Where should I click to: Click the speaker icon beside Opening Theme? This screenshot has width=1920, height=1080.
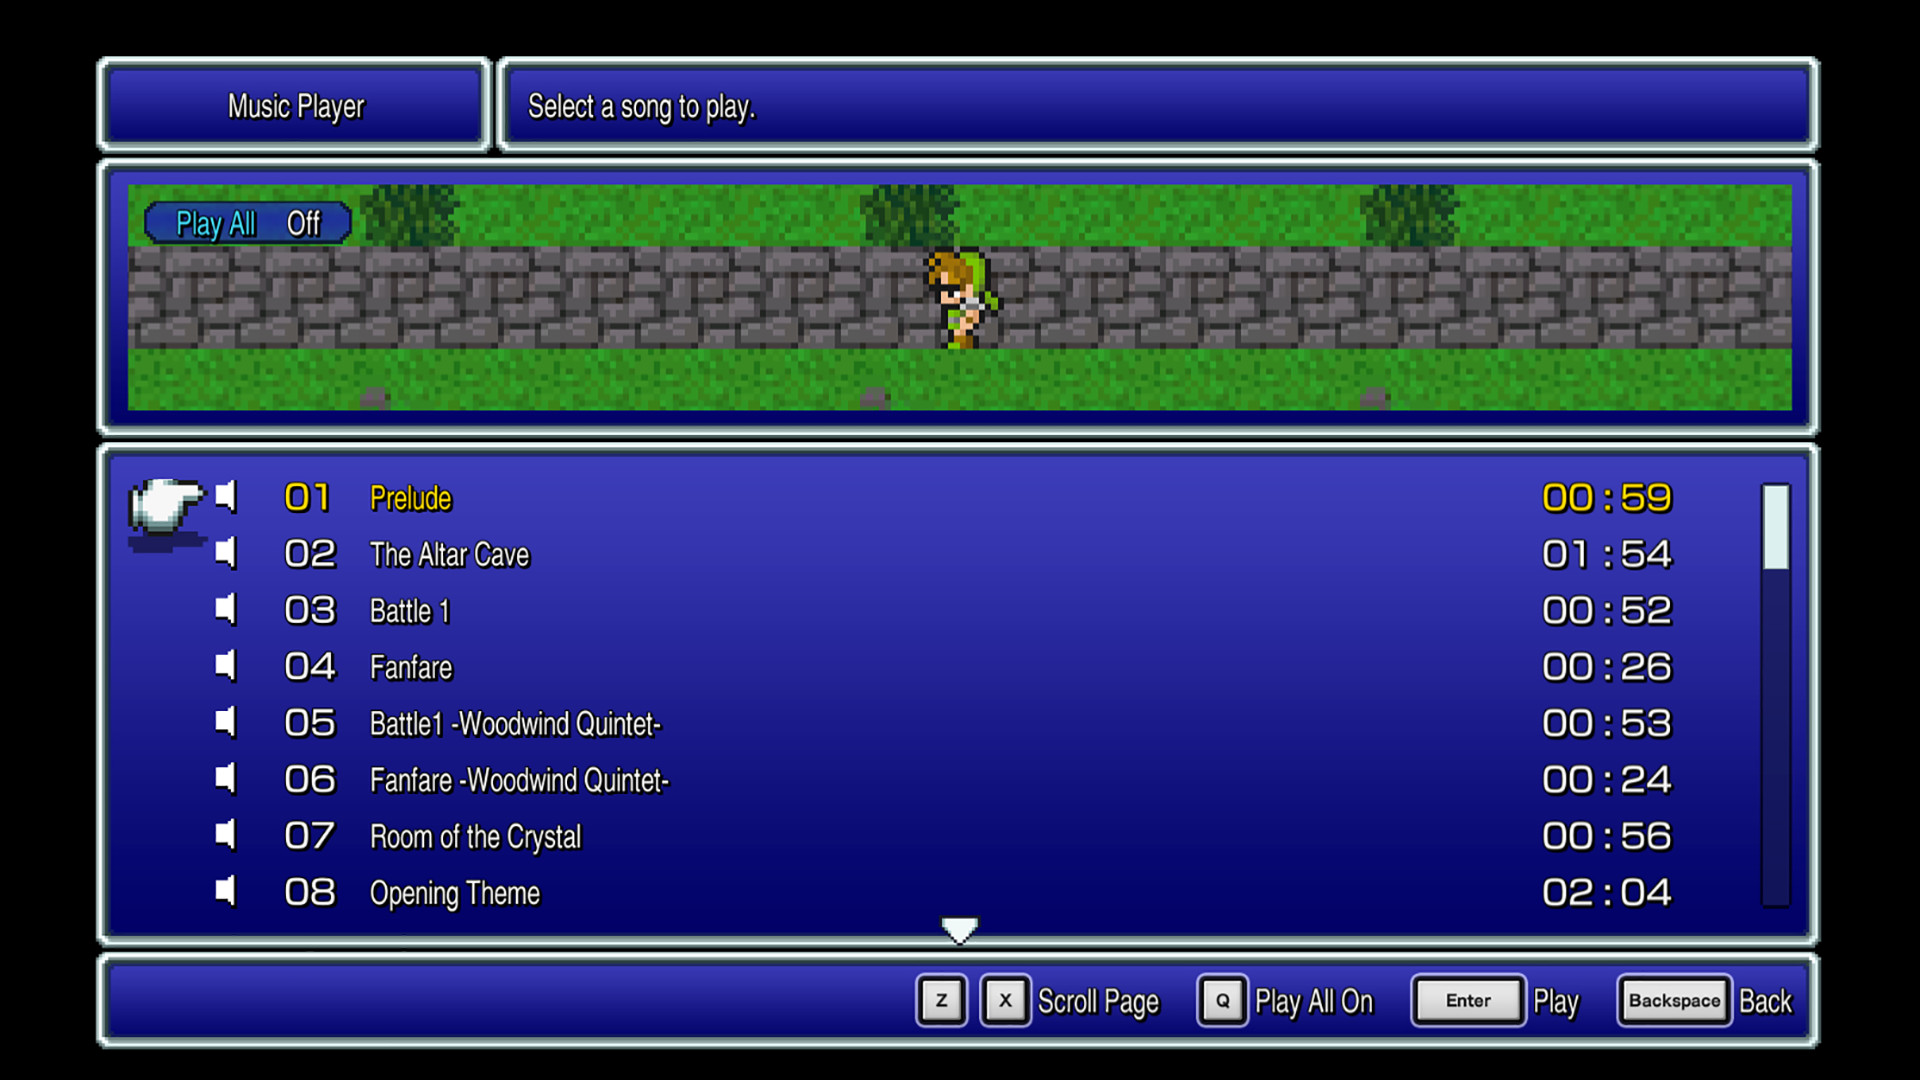click(x=226, y=891)
